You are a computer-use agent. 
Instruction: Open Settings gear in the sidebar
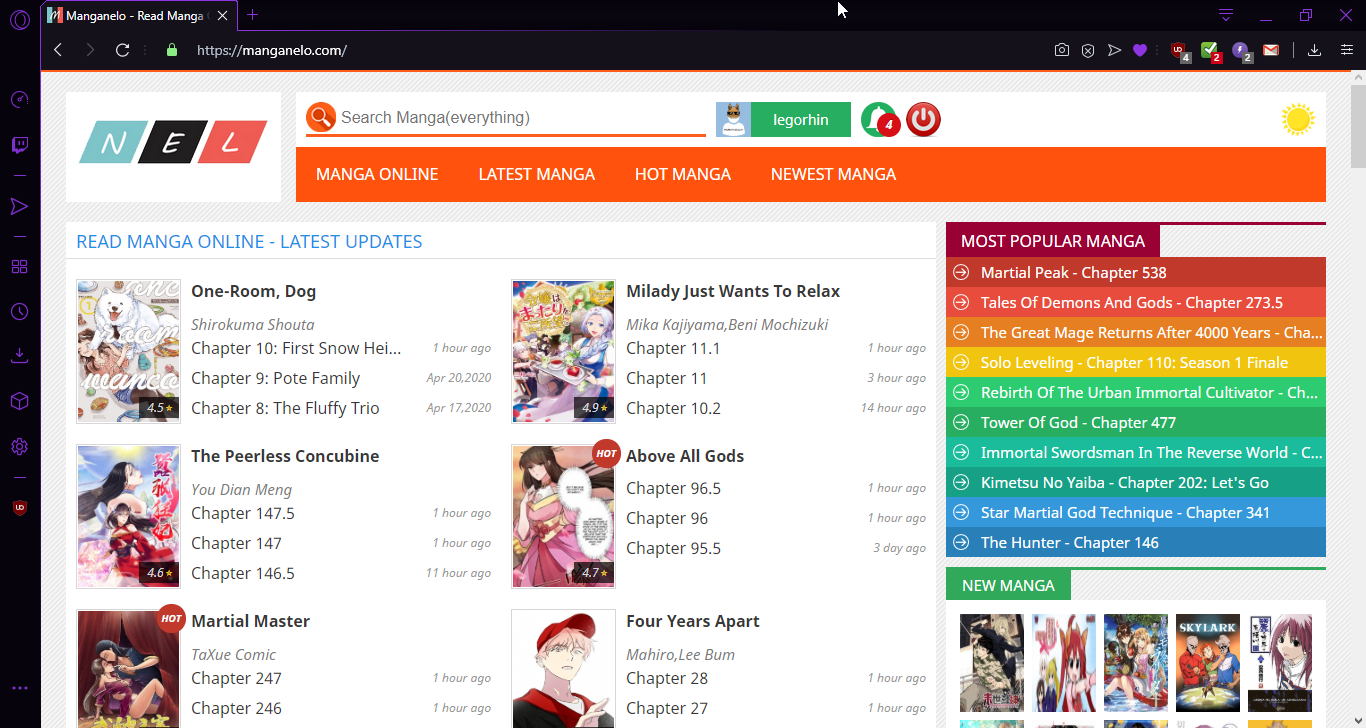coord(20,447)
